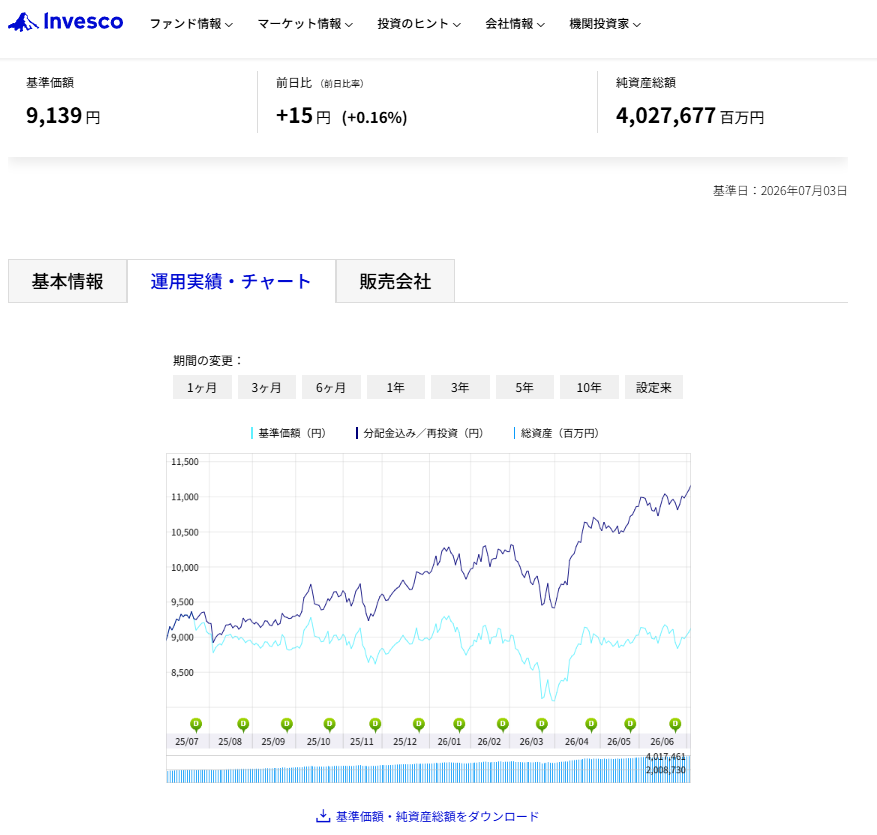Open the 販売会社 tab
Image resolution: width=877 pixels, height=835 pixels.
[x=395, y=281]
